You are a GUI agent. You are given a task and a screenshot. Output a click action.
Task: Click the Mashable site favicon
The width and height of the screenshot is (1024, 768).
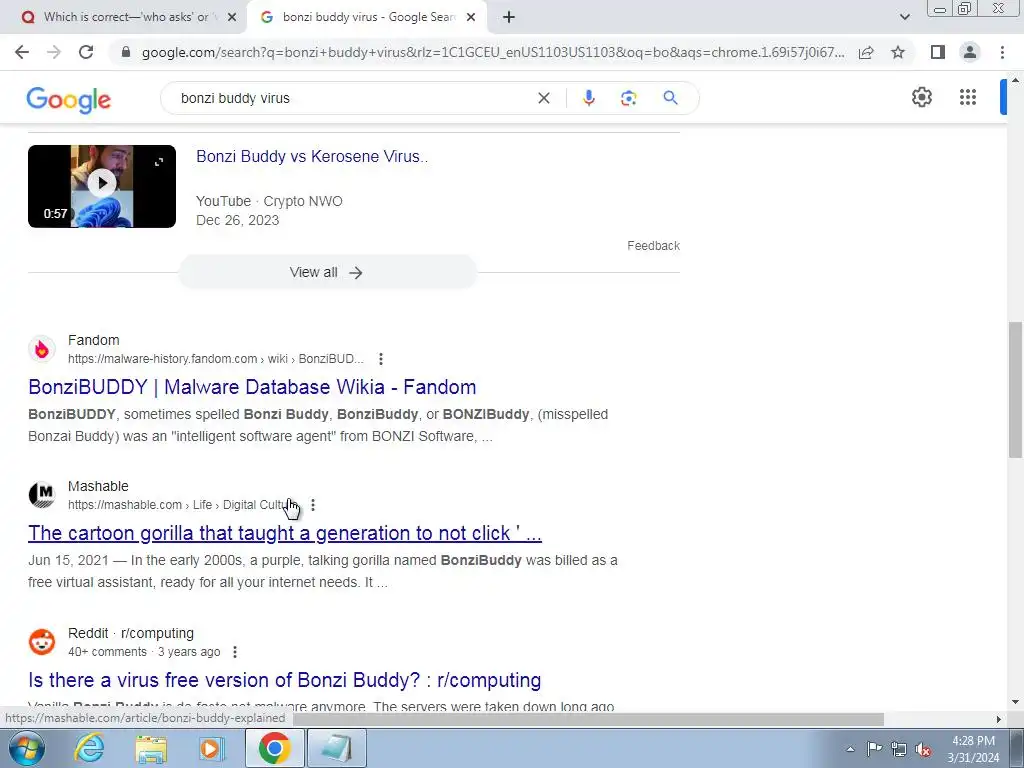42,495
